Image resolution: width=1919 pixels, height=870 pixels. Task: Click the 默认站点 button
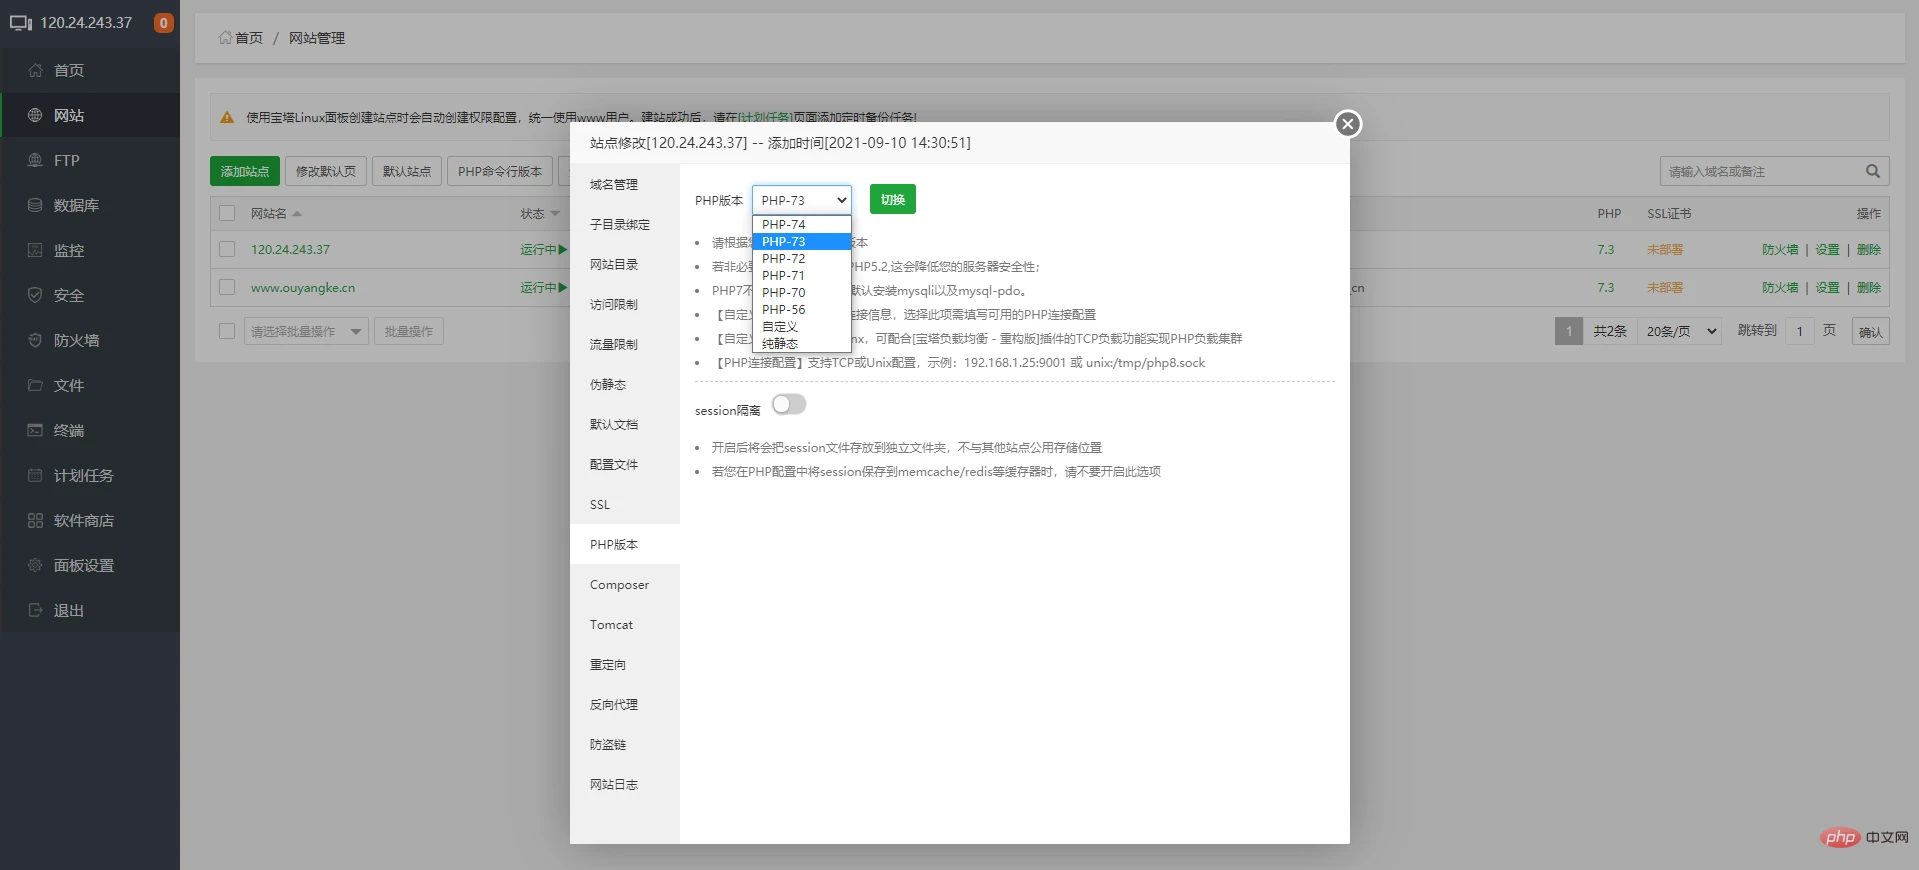(x=407, y=171)
